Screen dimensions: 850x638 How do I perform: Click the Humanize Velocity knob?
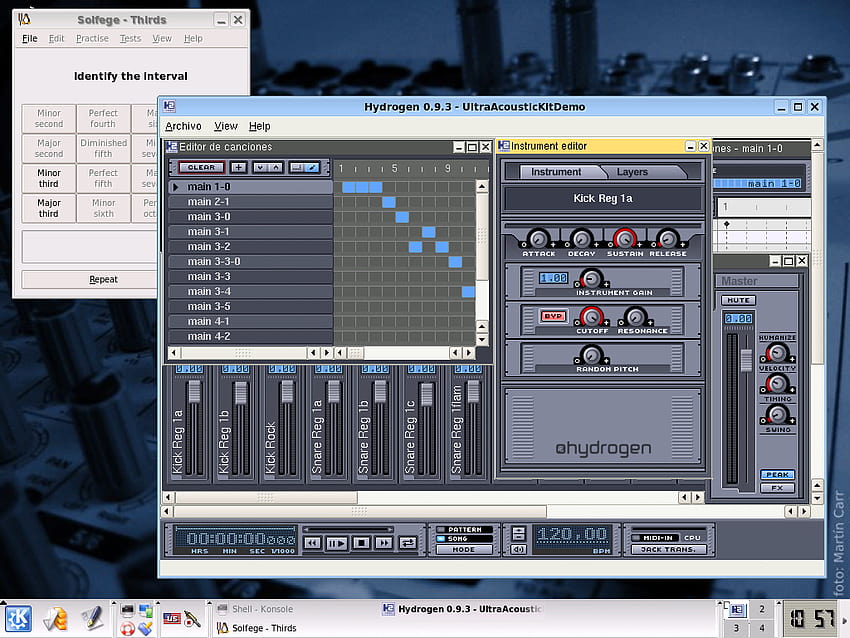point(777,353)
